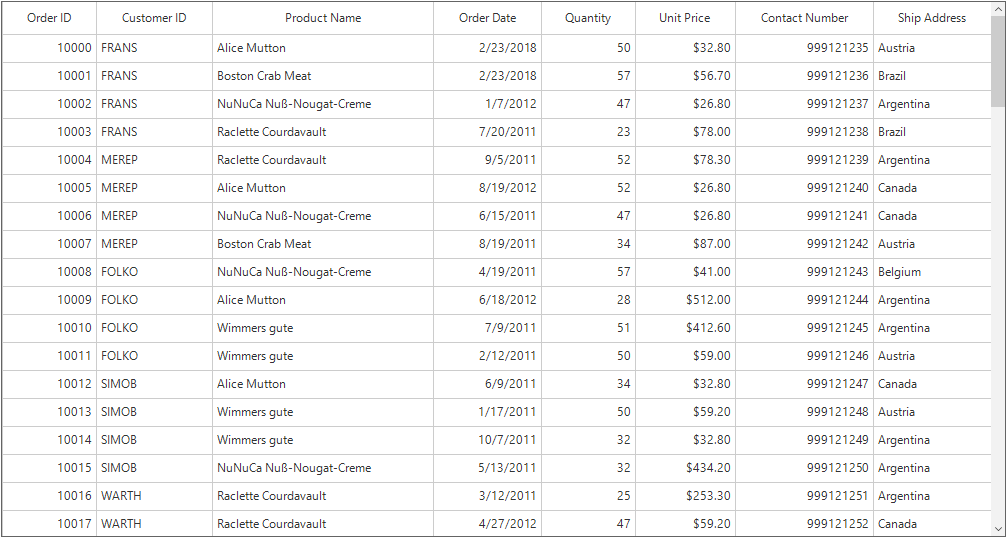Select order ID cell 10011
This screenshot has width=1007, height=538.
[x=49, y=356]
